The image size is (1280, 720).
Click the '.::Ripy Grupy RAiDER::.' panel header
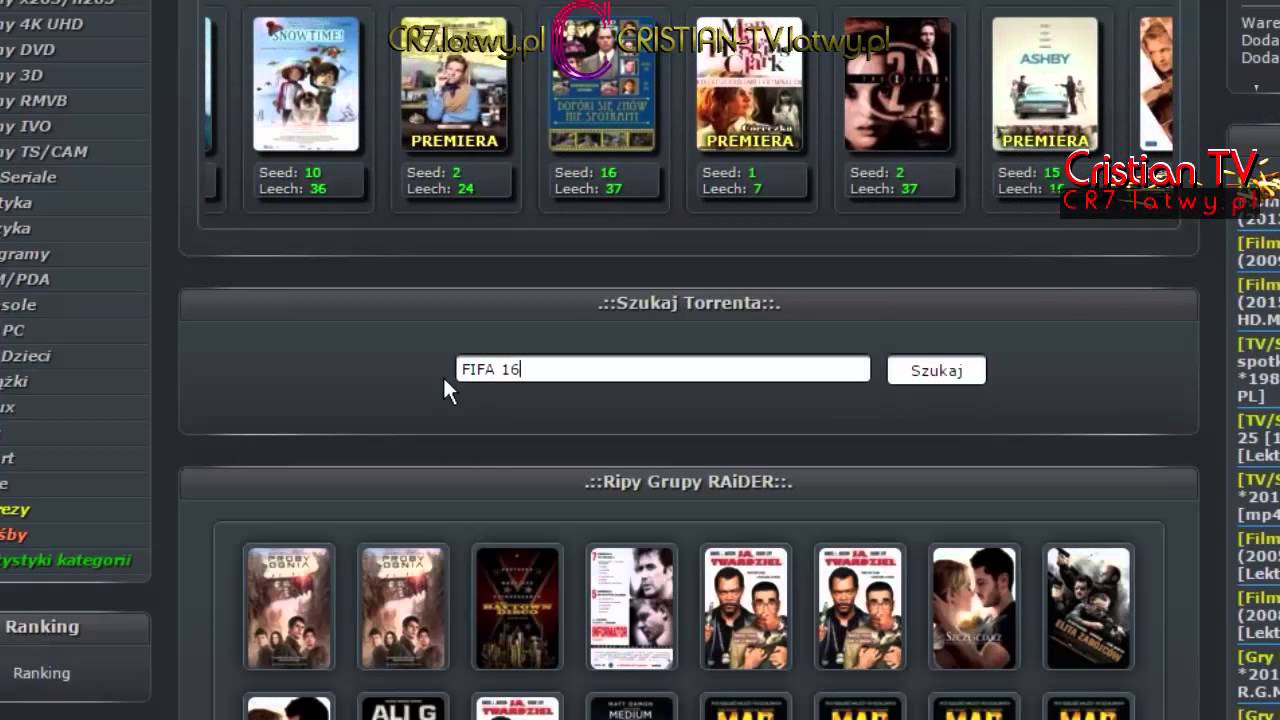coord(689,482)
